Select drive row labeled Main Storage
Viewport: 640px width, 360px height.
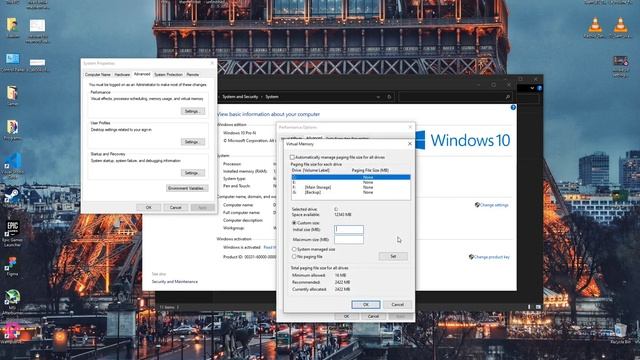[351, 187]
